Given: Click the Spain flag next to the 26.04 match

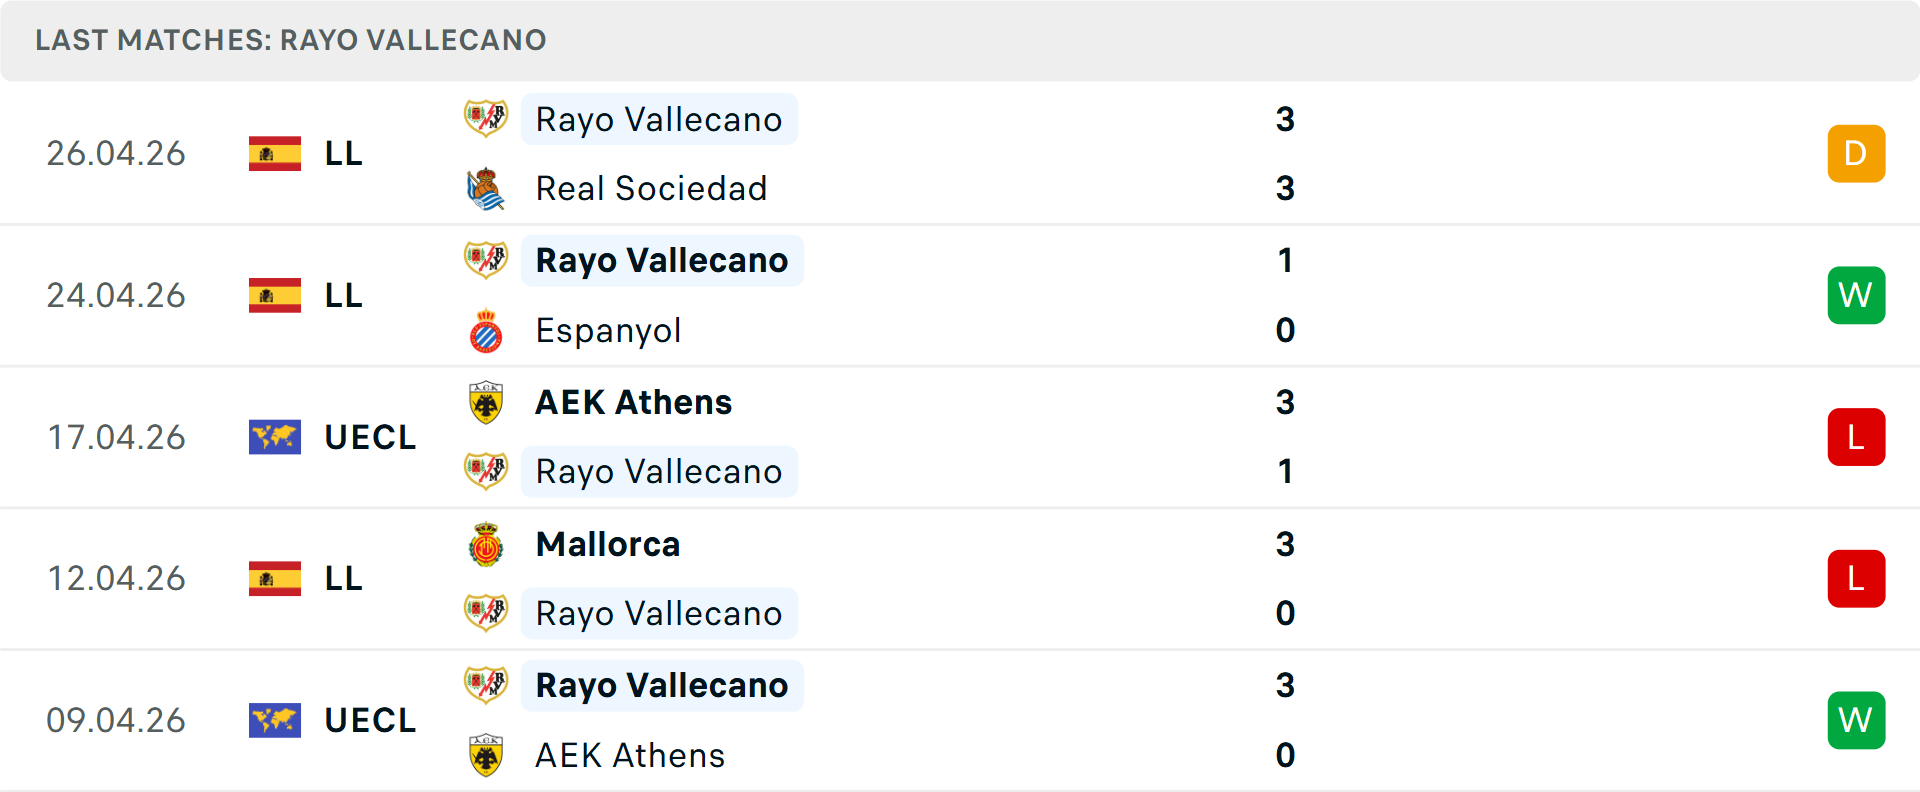Looking at the screenshot, I should tap(274, 153).
